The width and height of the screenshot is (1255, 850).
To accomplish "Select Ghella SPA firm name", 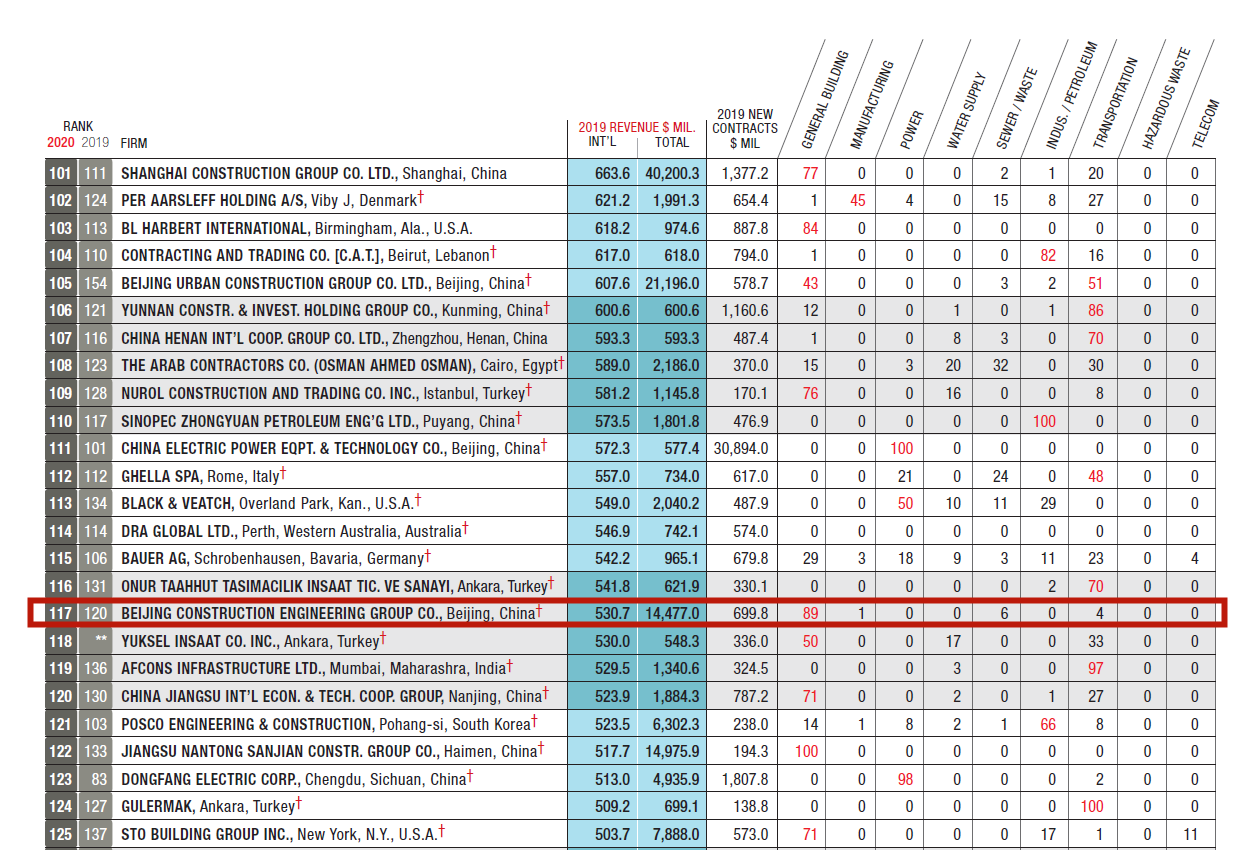I will 162,476.
